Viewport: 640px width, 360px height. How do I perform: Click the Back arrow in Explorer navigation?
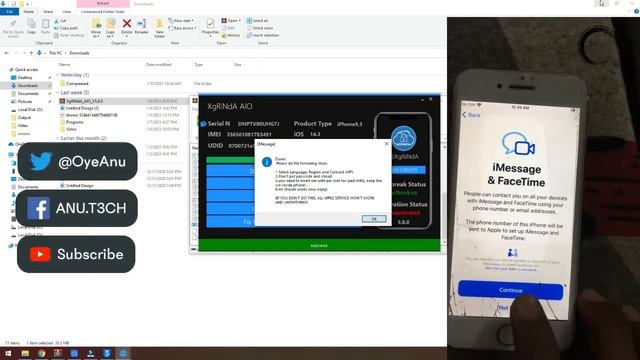tap(7, 53)
